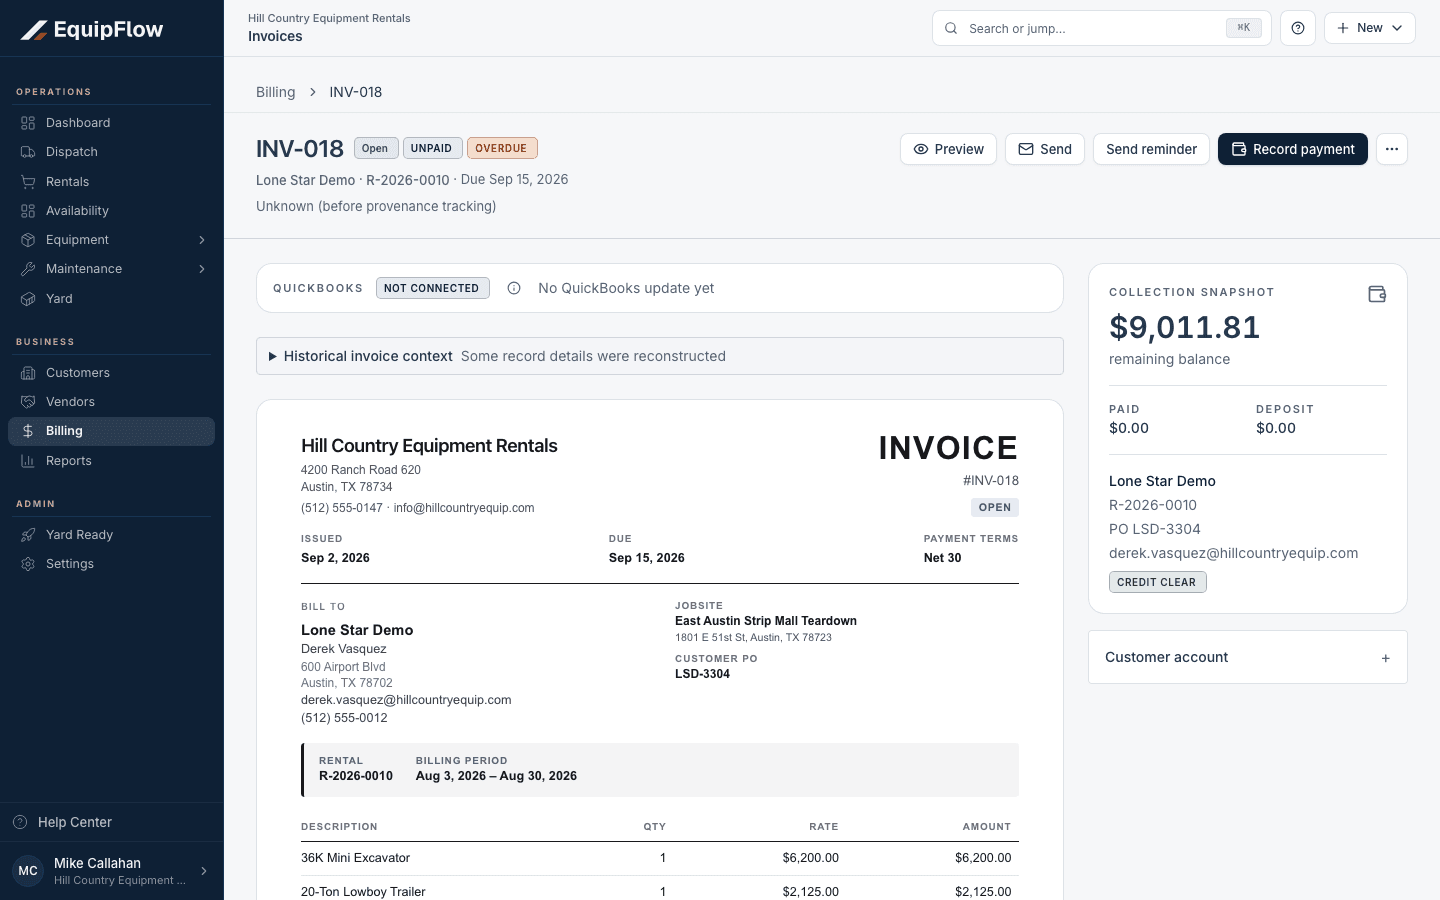This screenshot has width=1440, height=900.
Task: Click the Dispatch truck icon in sidebar
Action: click(28, 152)
